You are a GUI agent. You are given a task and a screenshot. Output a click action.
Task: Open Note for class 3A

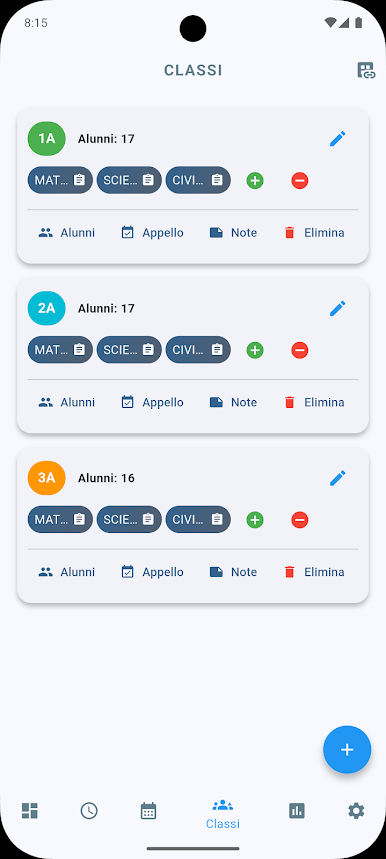(x=233, y=572)
